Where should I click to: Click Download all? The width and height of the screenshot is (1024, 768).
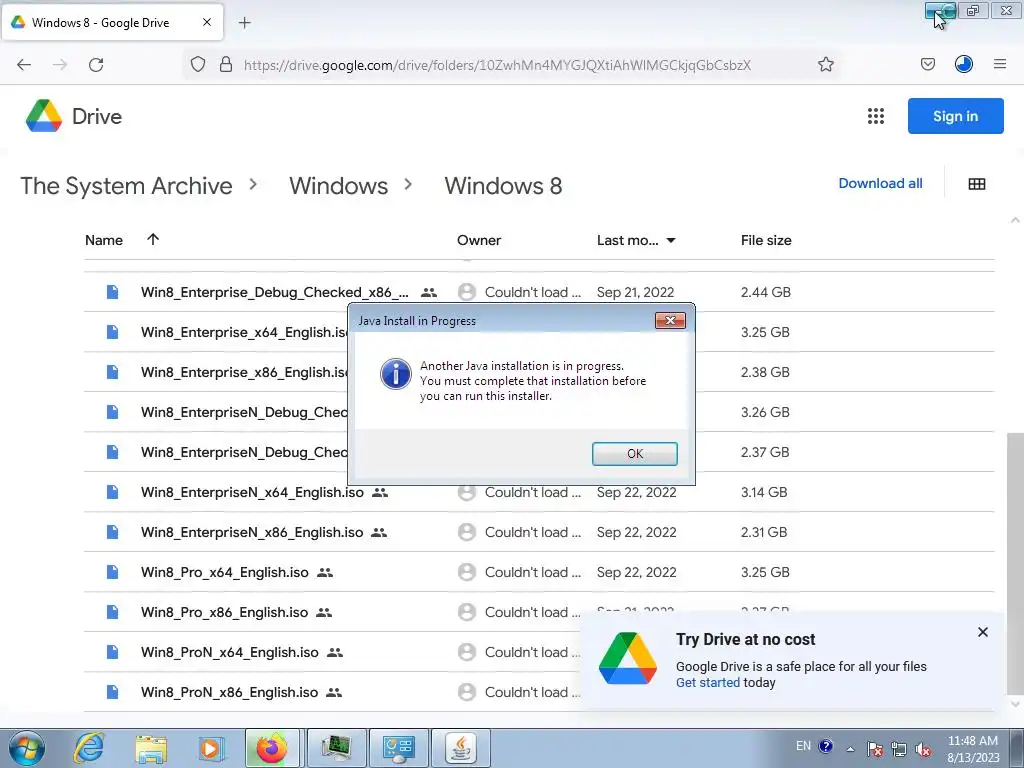(880, 184)
